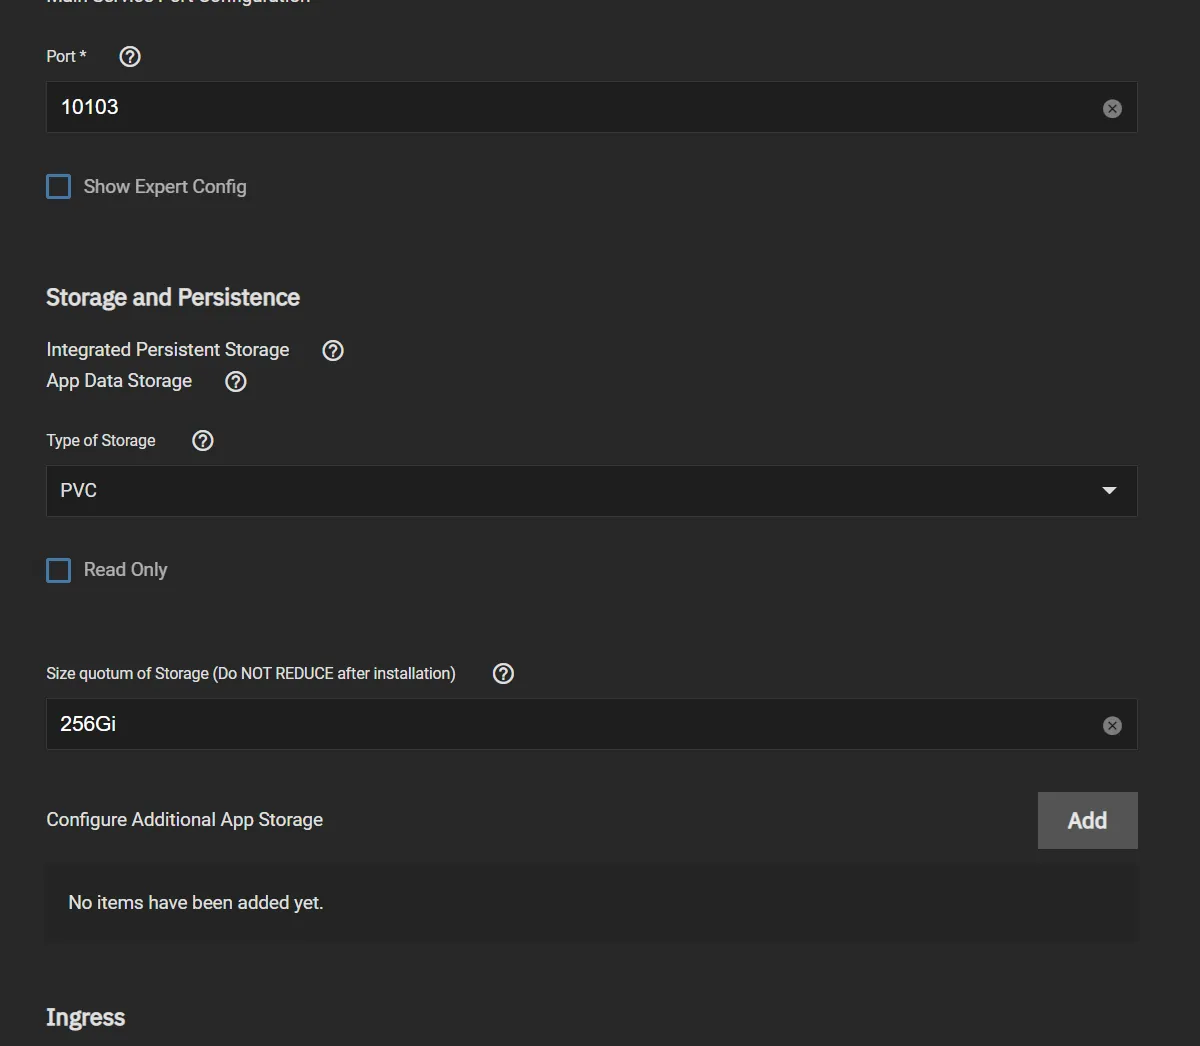Expand the PVC storage type selector
This screenshot has height=1046, width=1200.
[591, 491]
